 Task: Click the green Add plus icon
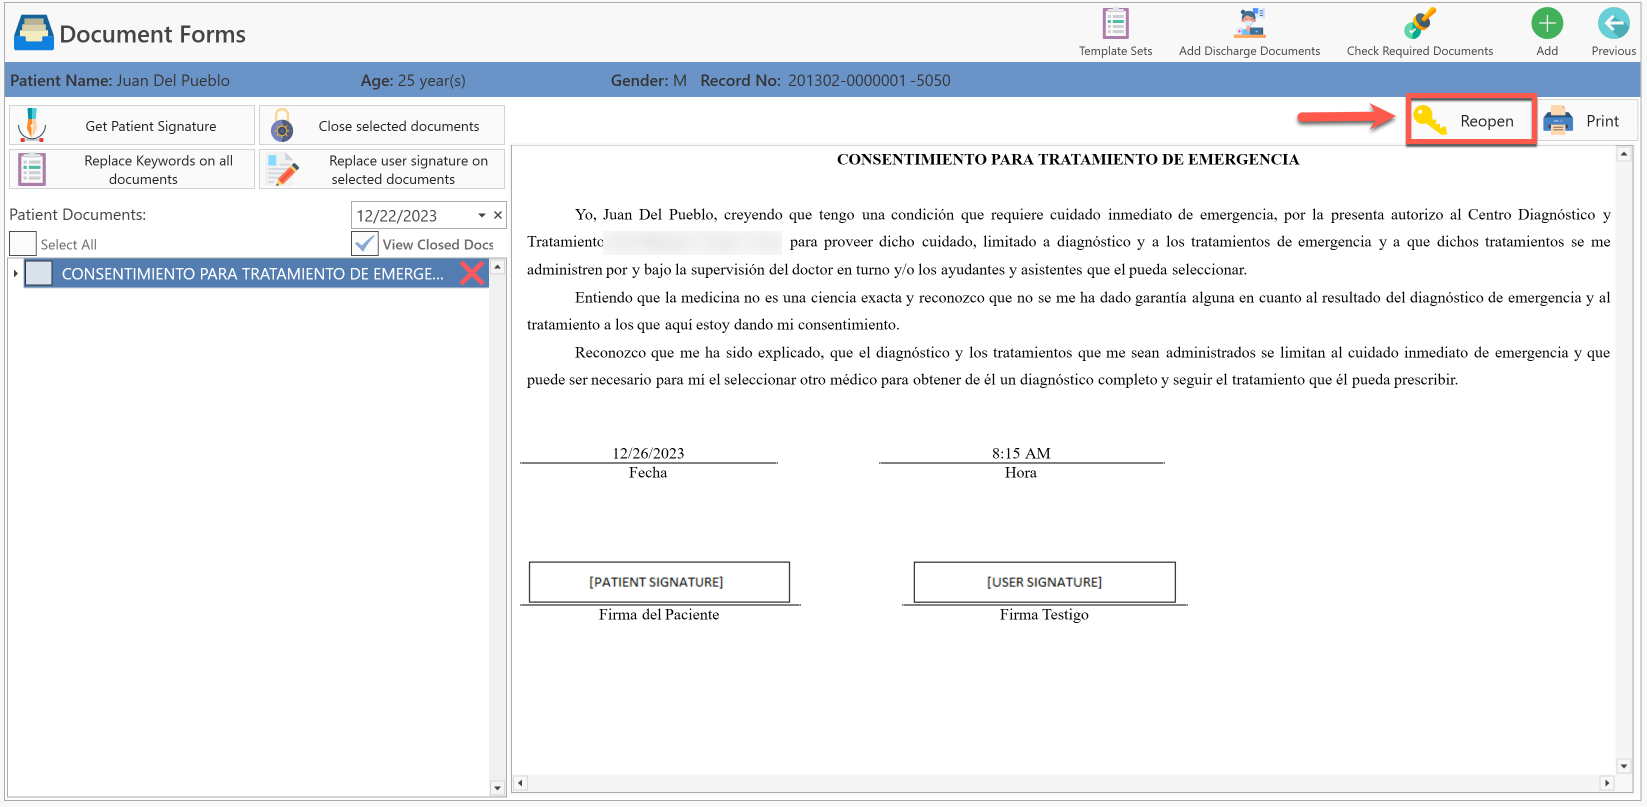pos(1547,23)
